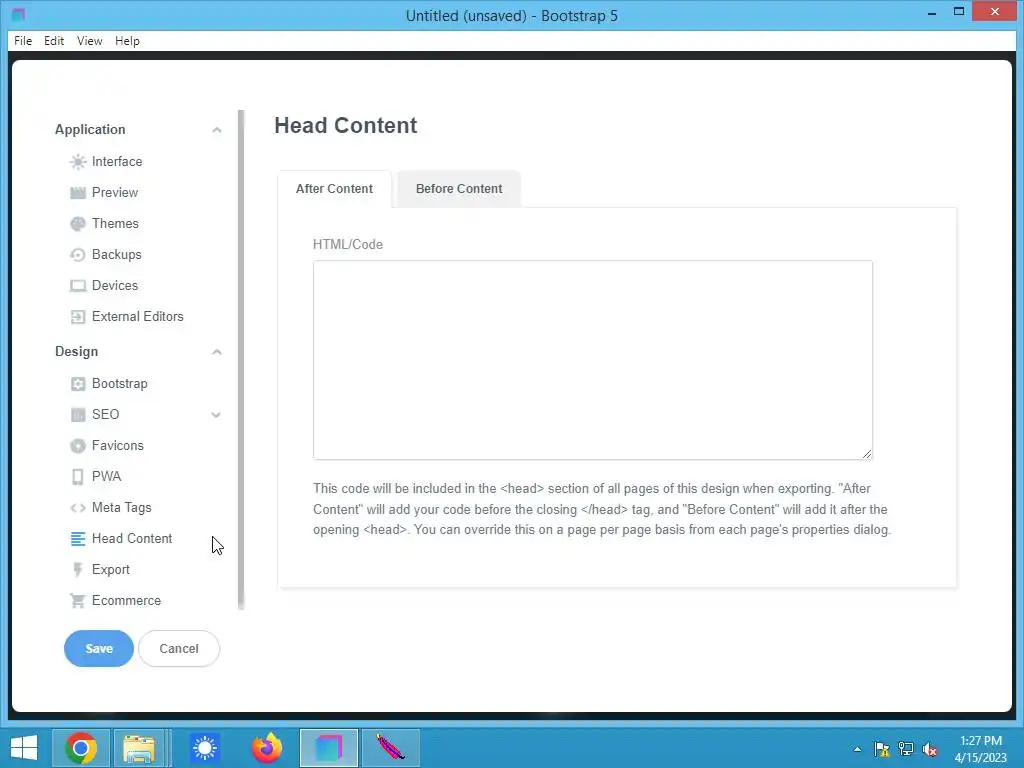
Task: Select Backups settings label
Action: 116,255
